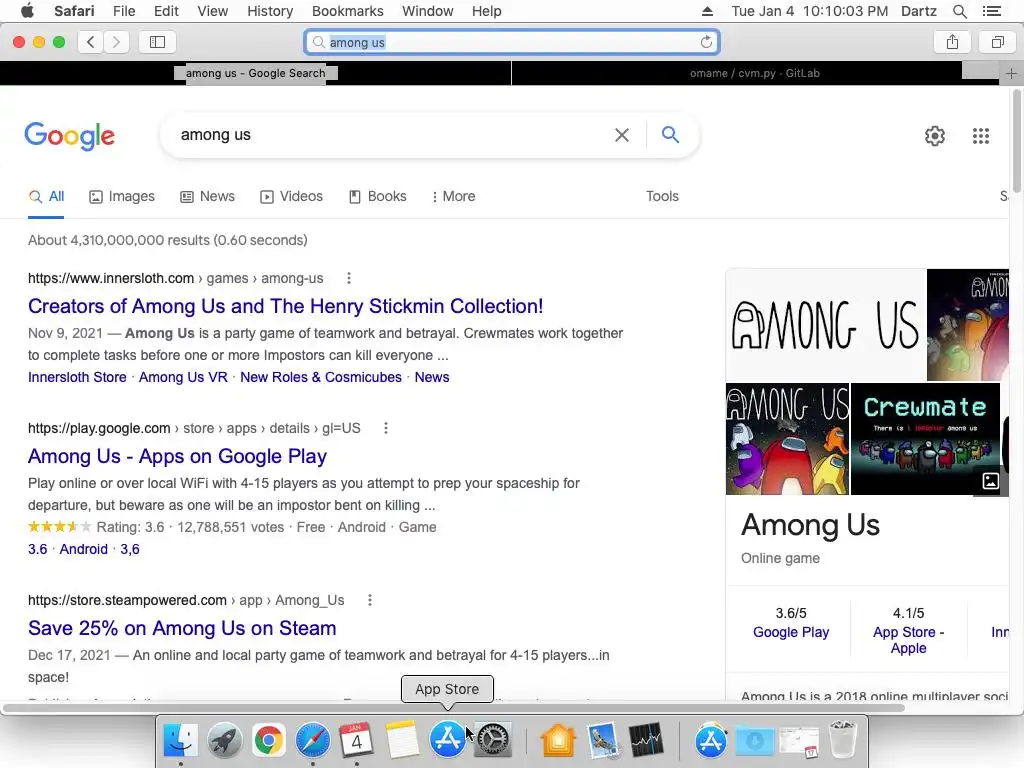Open Calendar app in the dock
Screen dimensions: 1024x768
click(357, 740)
